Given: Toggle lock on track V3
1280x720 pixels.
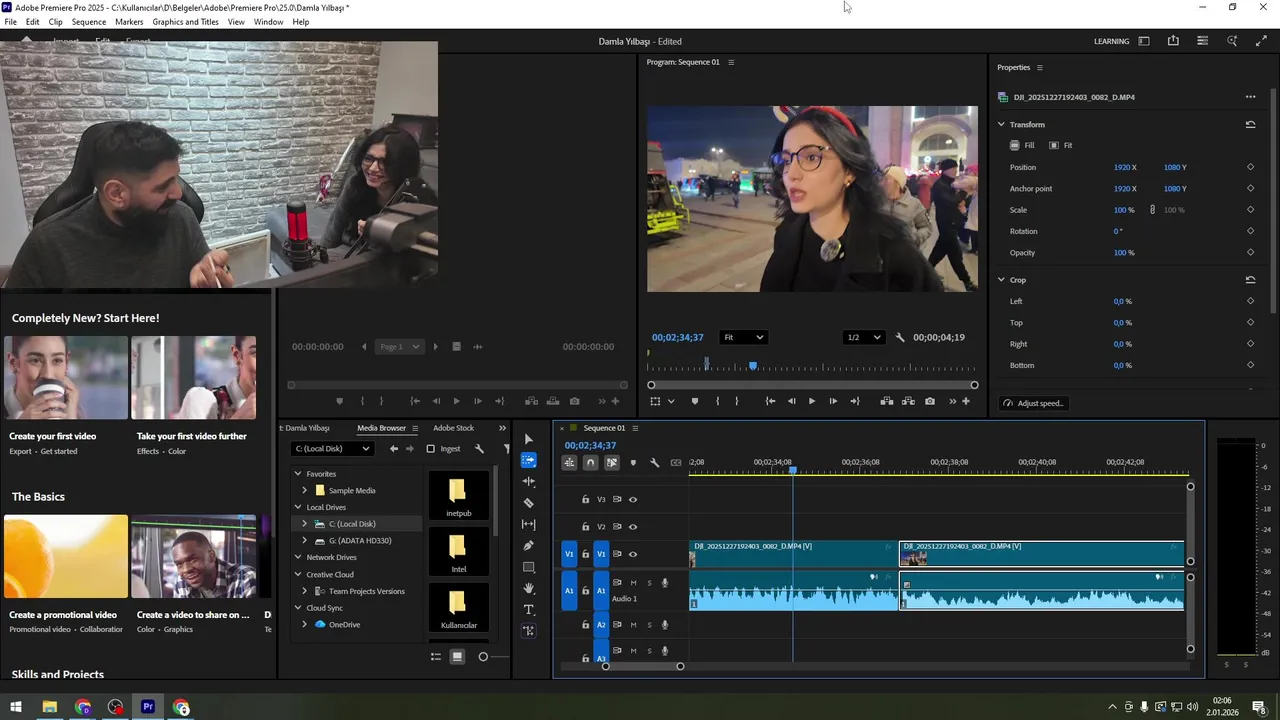Looking at the screenshot, I should [x=586, y=499].
